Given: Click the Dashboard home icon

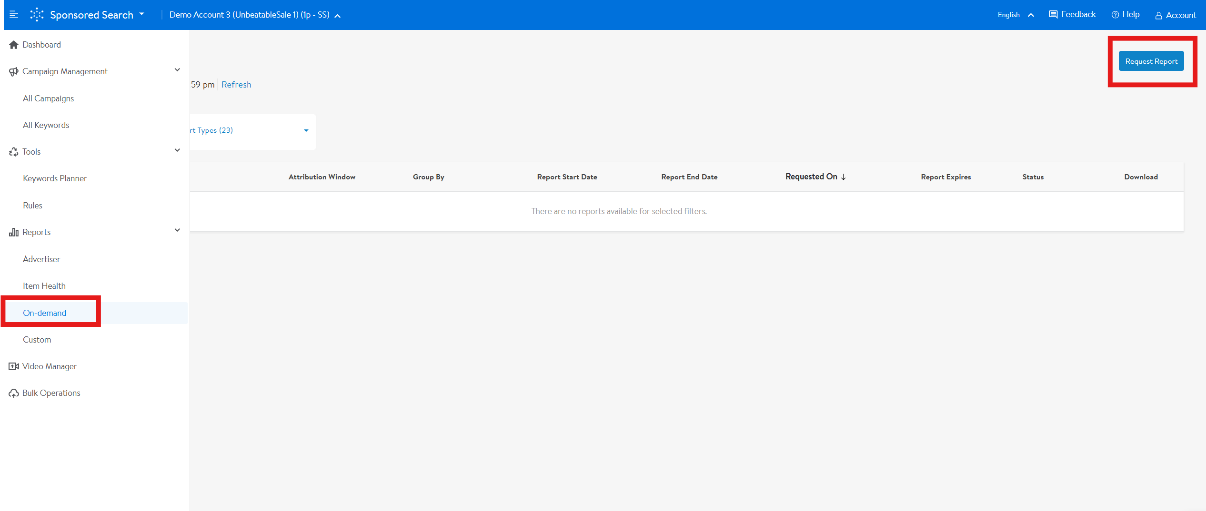Looking at the screenshot, I should point(13,45).
